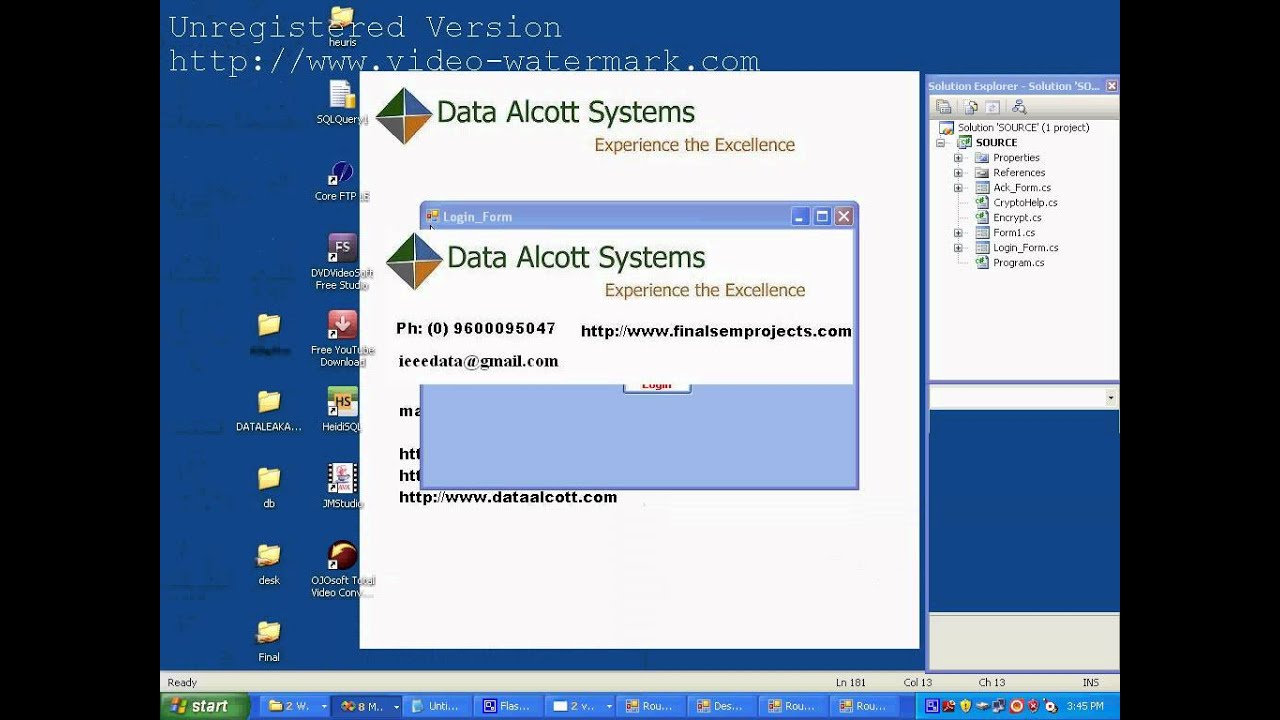Viewport: 1280px width, 720px height.
Task: Click the 3:45 PM system clock
Action: 1085,706
